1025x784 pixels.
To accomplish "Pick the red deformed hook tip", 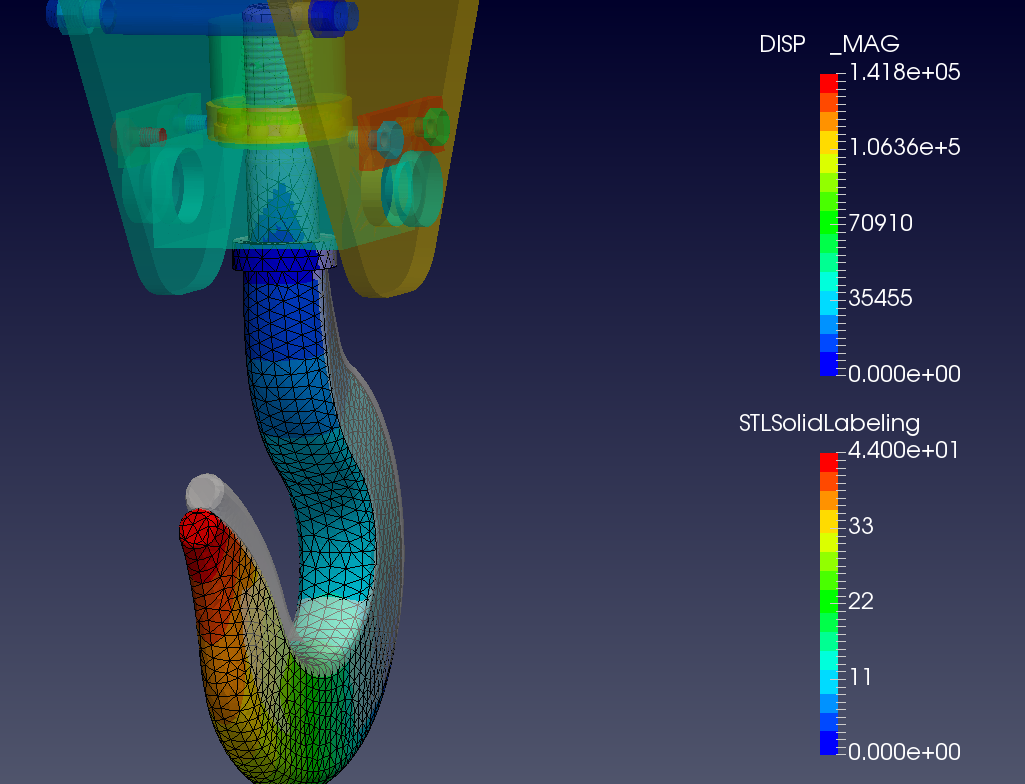I will click(x=201, y=533).
